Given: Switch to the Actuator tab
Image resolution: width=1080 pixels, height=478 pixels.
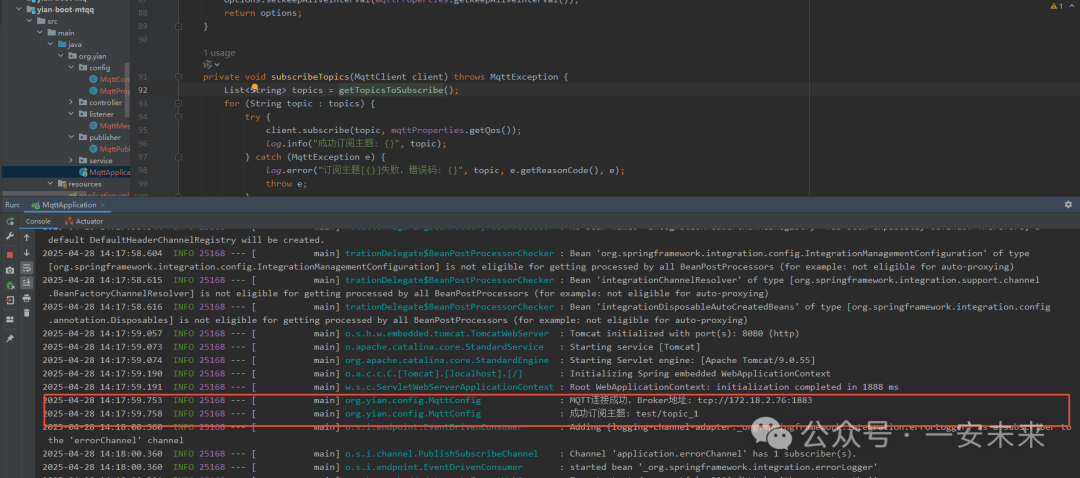Looking at the screenshot, I should pos(82,221).
